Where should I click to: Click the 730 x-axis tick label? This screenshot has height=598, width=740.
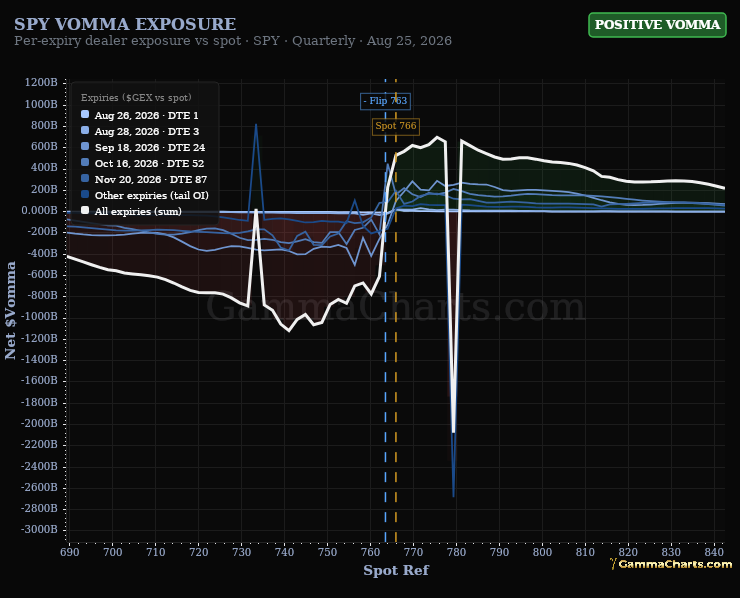pos(242,552)
